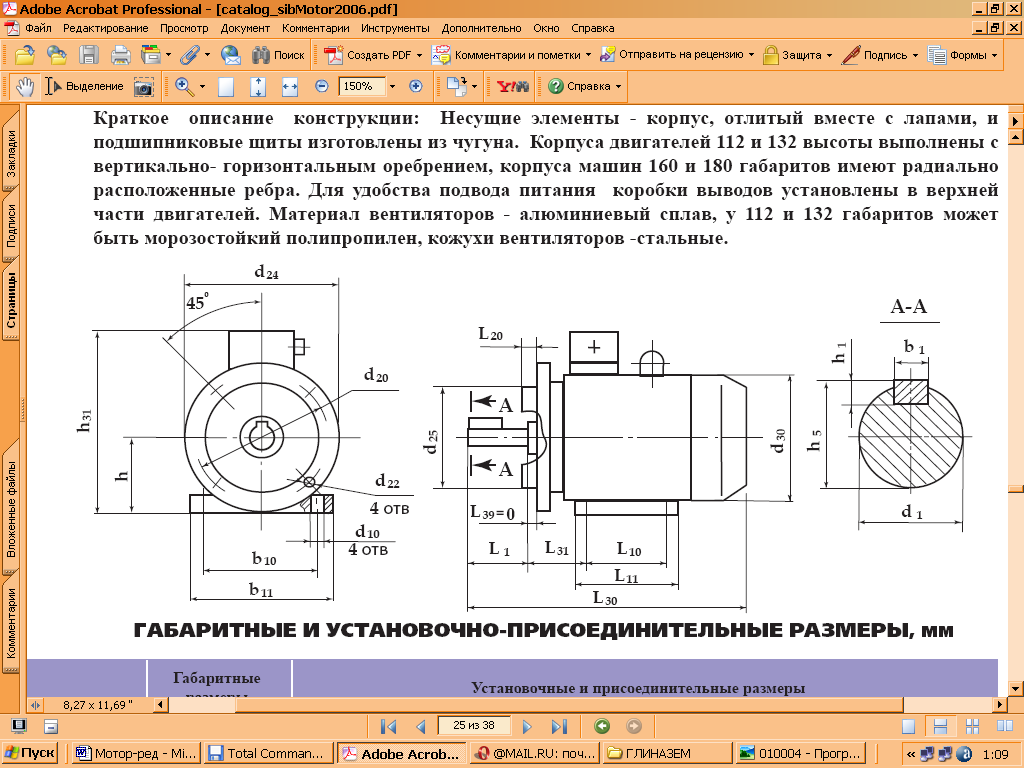Switch to Continuous Facing layout
Viewport: 1024px width, 768px height.
(972, 727)
